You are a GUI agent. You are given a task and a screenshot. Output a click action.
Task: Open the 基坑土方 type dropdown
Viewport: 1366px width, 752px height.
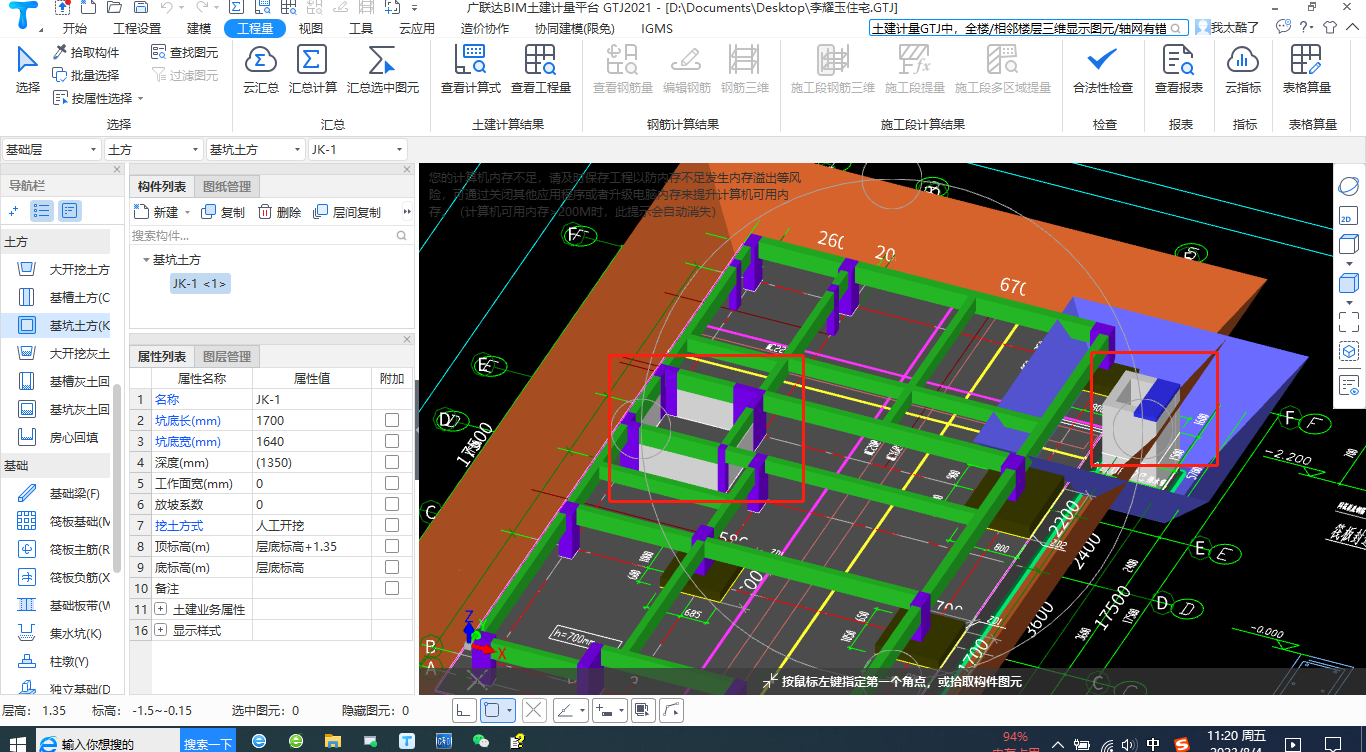255,149
